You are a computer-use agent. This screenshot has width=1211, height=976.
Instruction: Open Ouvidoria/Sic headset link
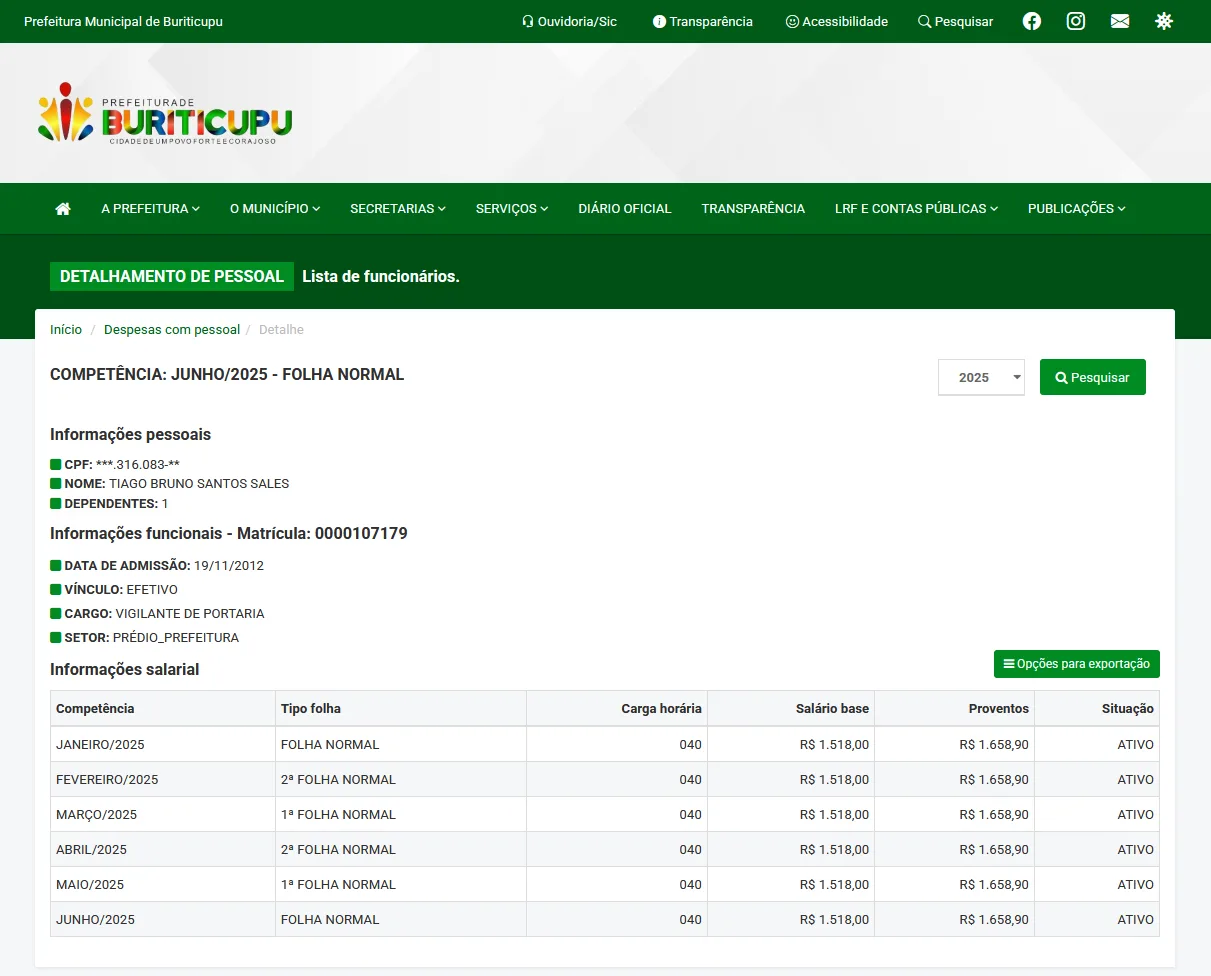pos(569,21)
